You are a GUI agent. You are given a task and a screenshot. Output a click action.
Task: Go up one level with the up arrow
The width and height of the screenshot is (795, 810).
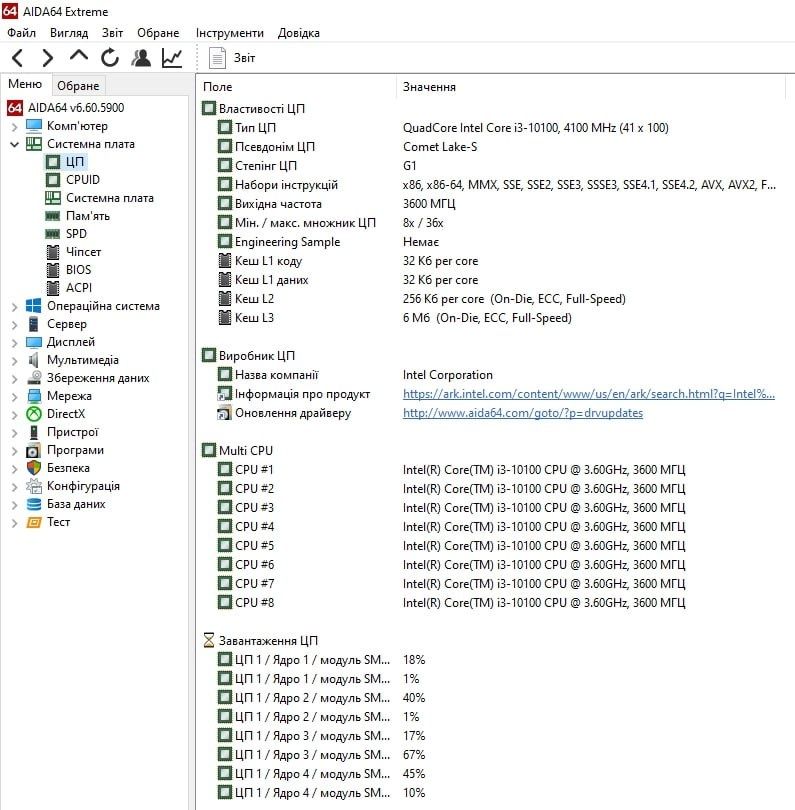pyautogui.click(x=79, y=56)
